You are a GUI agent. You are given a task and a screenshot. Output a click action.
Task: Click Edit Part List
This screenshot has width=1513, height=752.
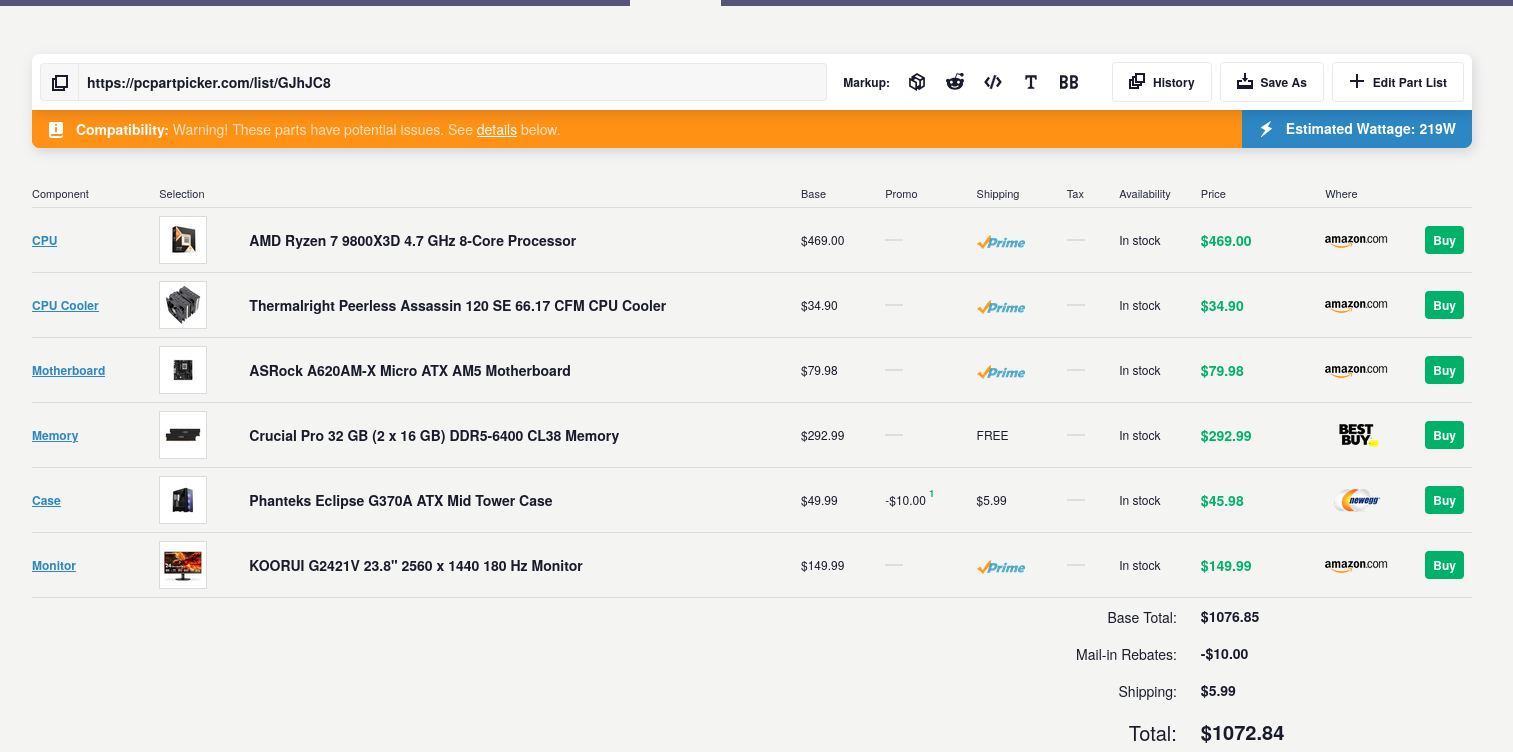tap(1398, 82)
